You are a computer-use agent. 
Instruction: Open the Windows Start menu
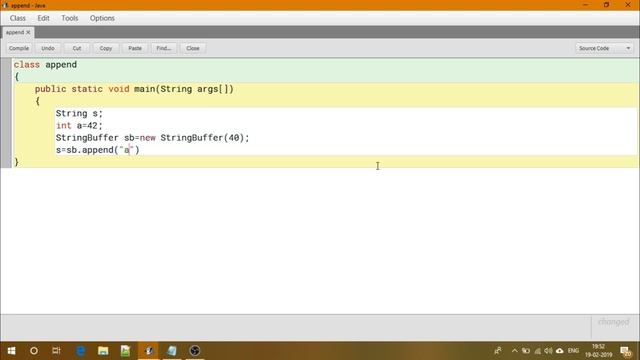(x=11, y=351)
